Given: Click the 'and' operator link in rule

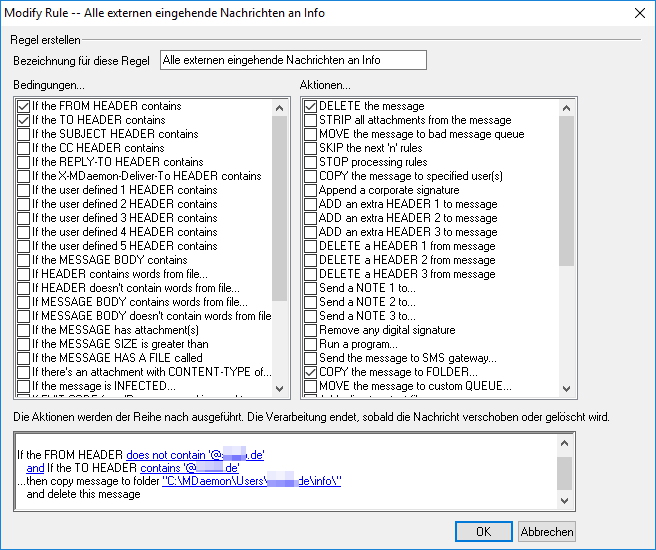Looking at the screenshot, I should pos(35,468).
